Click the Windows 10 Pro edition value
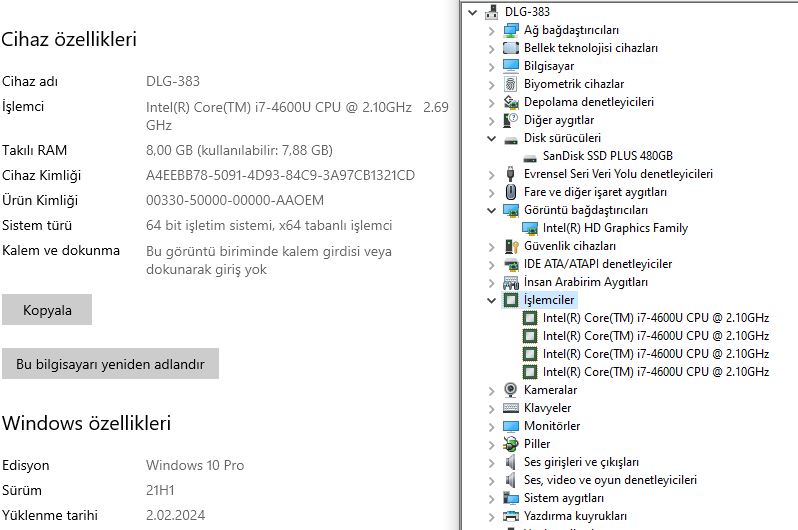 tap(195, 465)
